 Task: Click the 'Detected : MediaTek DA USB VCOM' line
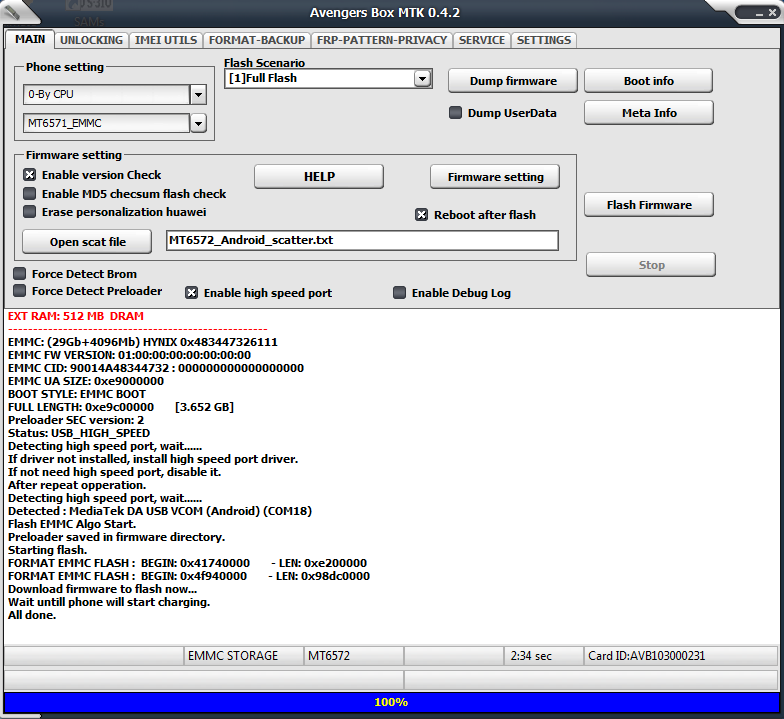click(x=160, y=512)
